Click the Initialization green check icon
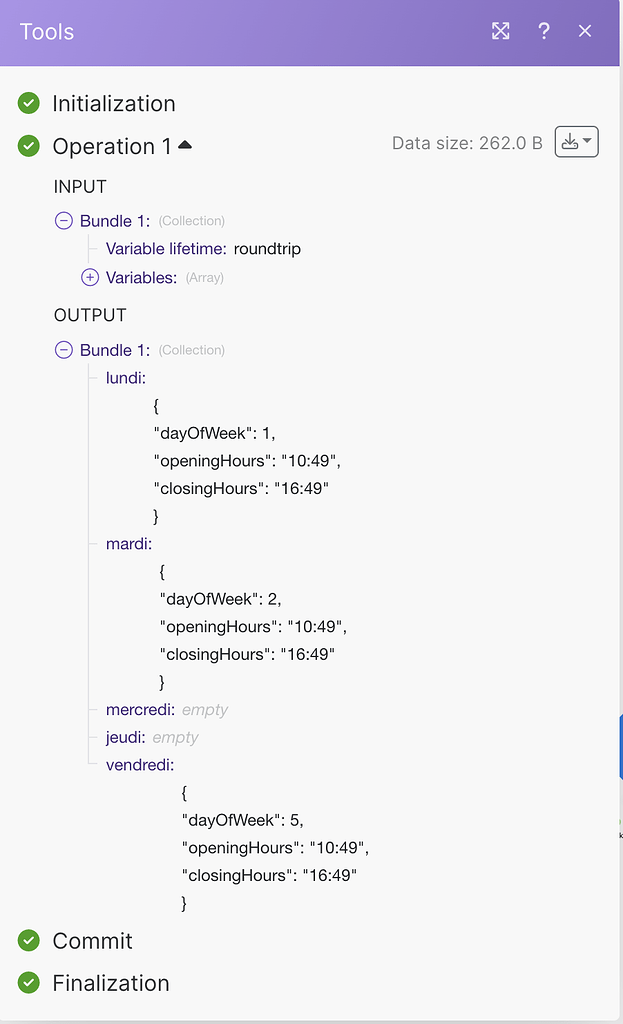This screenshot has width=623, height=1024. pos(29,103)
